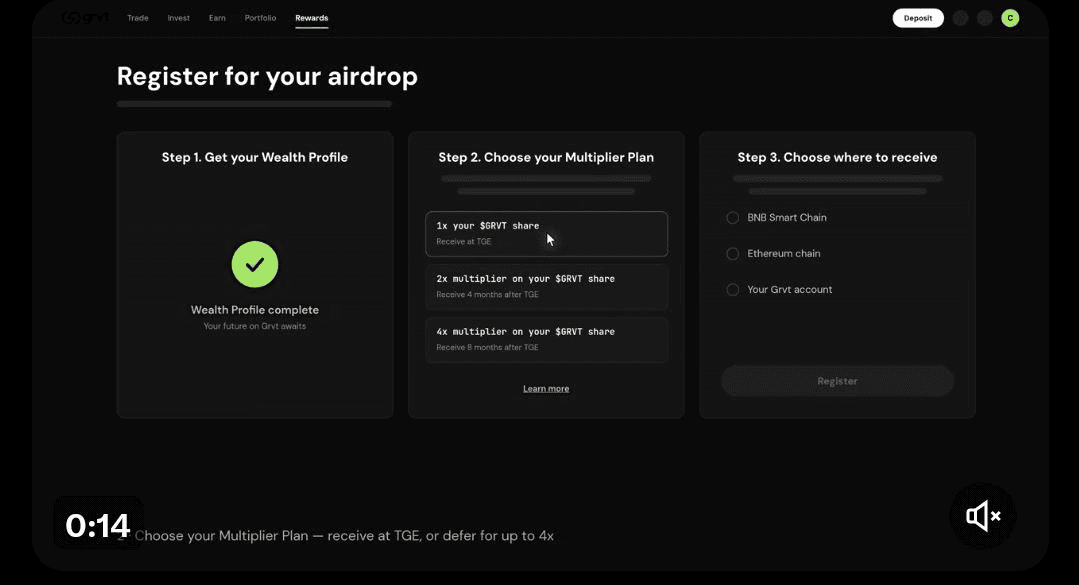Unmute the video with speaker icon

click(983, 516)
